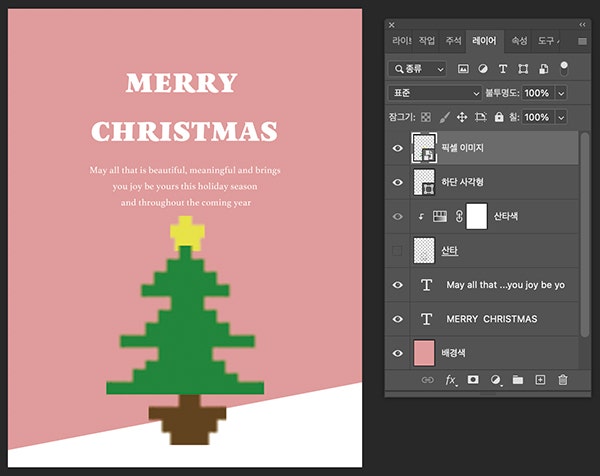Filter layers by text type
The width and height of the screenshot is (600, 476).
(x=503, y=69)
